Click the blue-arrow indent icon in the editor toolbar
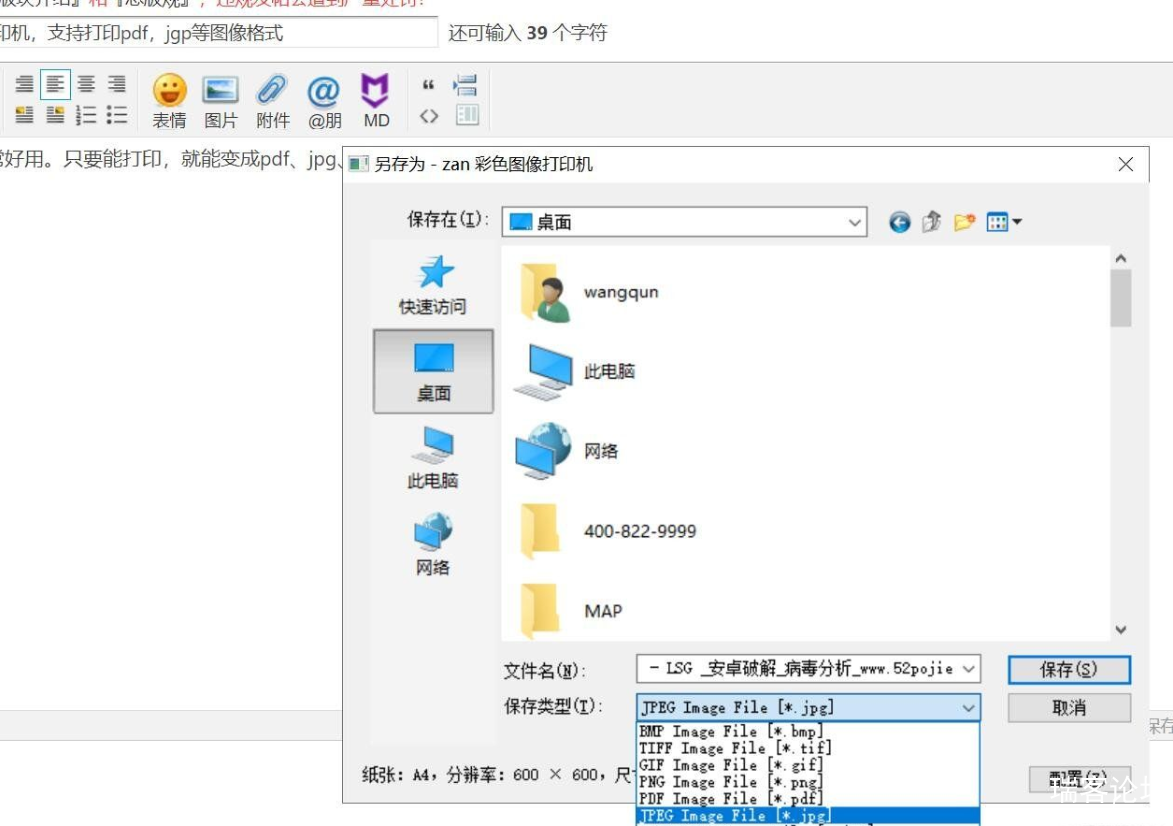The height and width of the screenshot is (826, 1173). (465, 85)
